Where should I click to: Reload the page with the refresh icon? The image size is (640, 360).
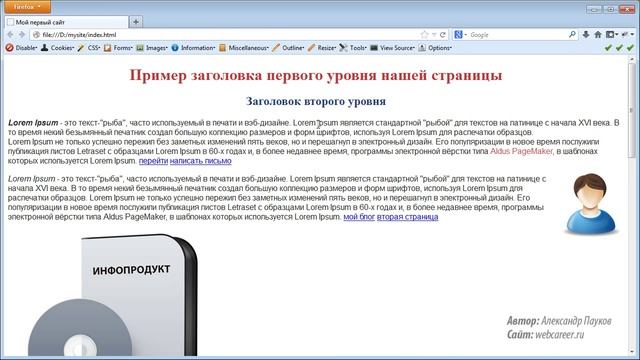click(442, 35)
